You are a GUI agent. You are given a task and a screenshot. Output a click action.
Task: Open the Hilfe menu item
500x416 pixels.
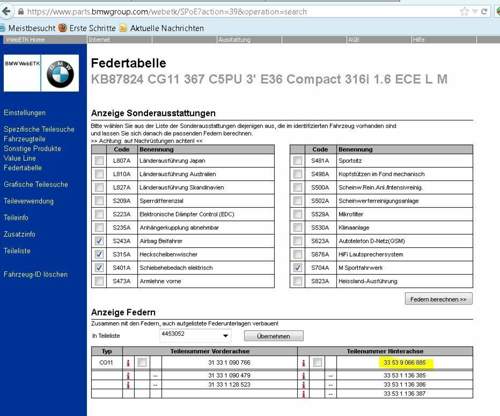click(x=419, y=40)
